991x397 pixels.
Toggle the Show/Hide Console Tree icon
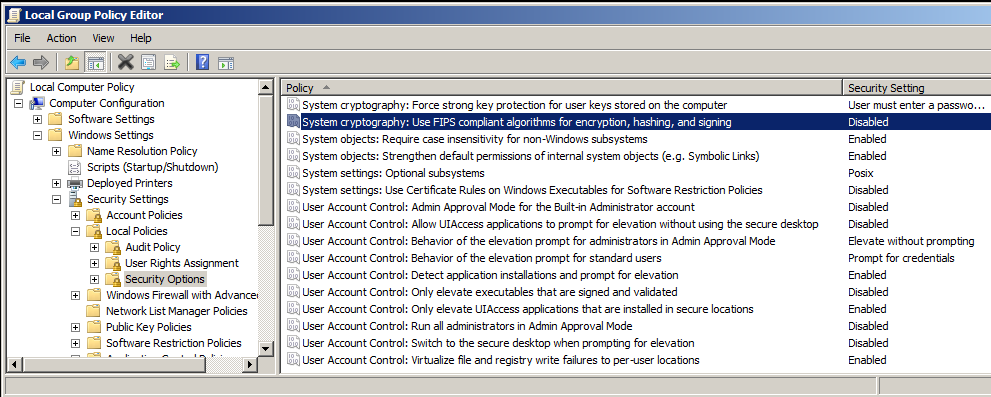[95, 62]
